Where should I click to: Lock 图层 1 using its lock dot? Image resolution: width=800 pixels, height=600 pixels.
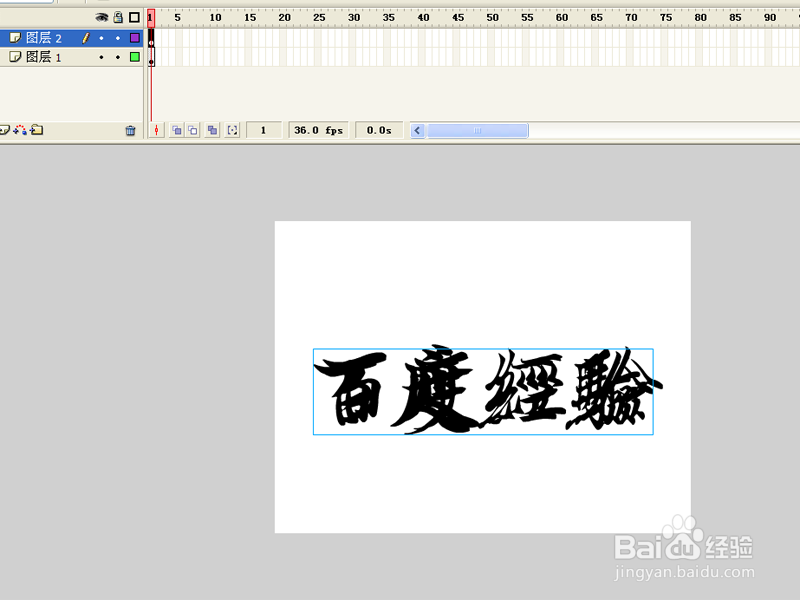[x=118, y=57]
